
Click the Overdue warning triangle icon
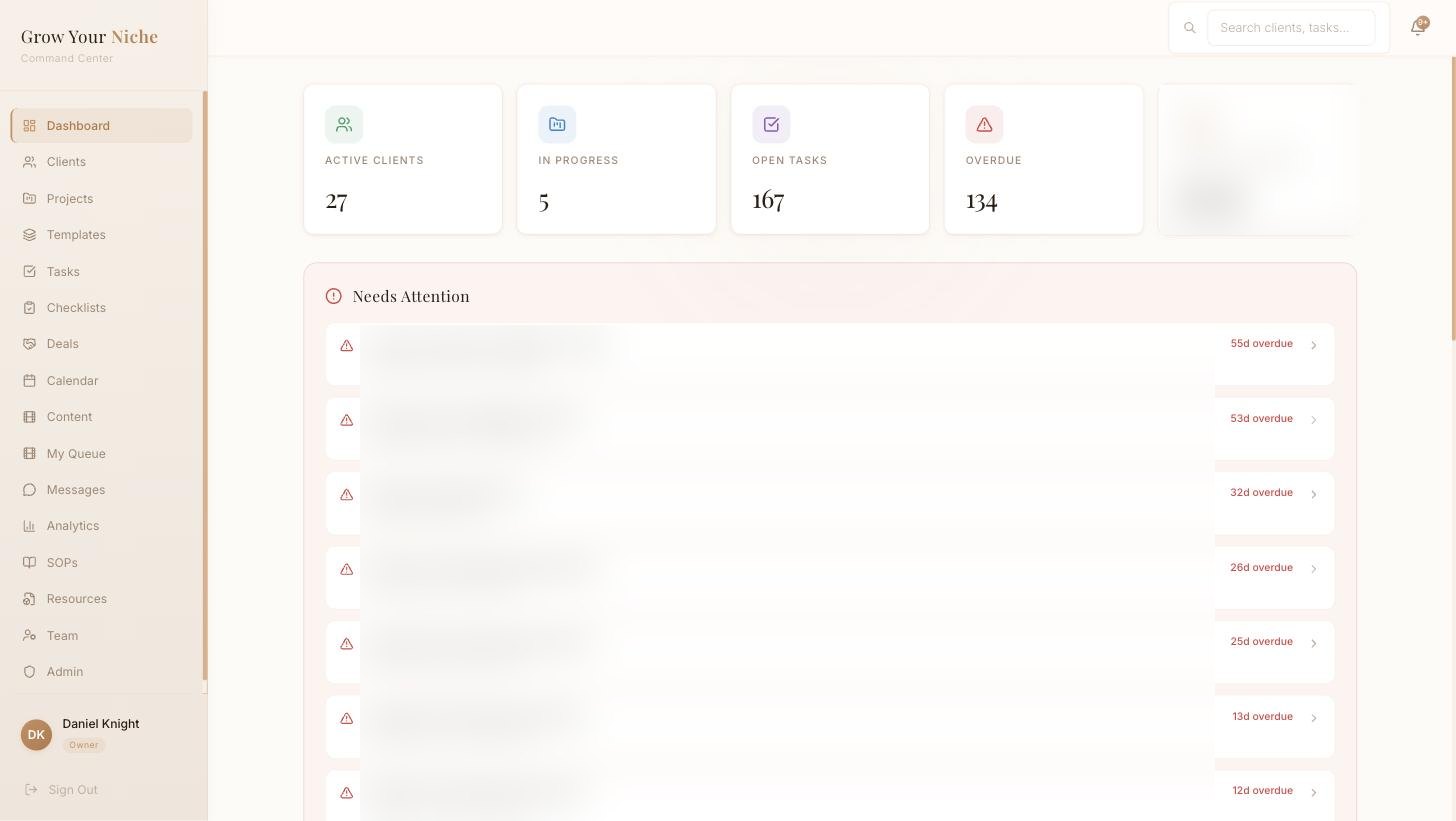[984, 125]
